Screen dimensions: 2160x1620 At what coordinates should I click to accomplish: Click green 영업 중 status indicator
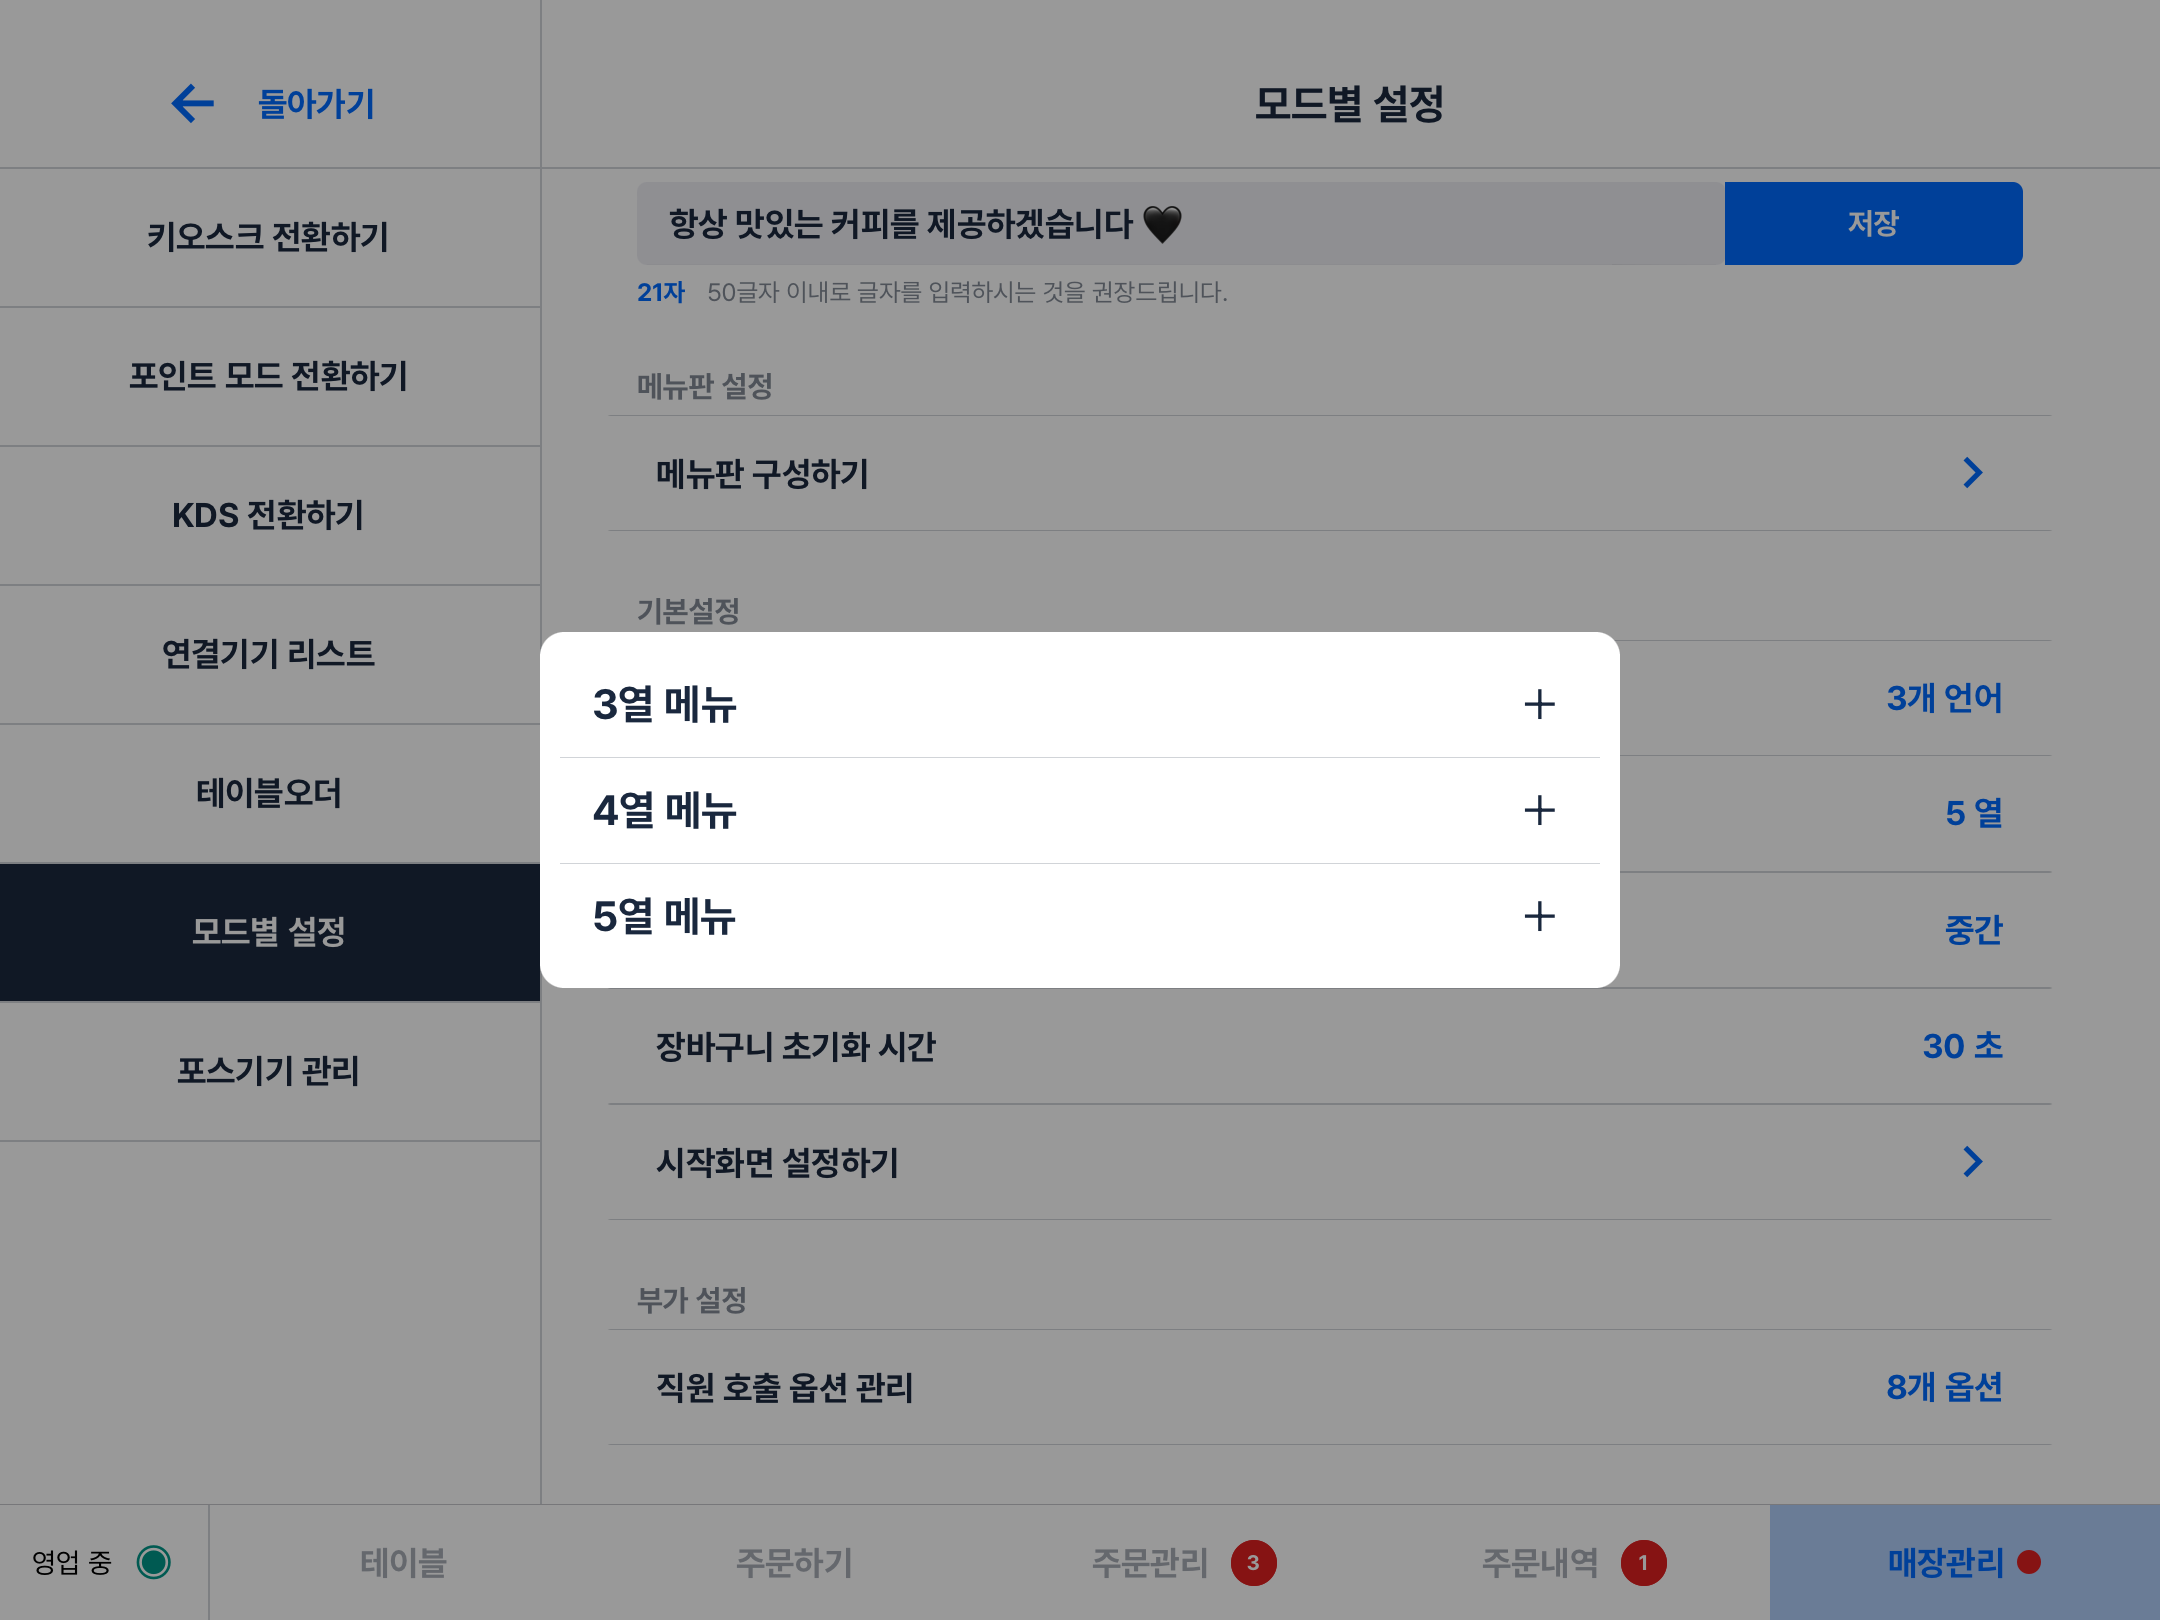tap(154, 1562)
